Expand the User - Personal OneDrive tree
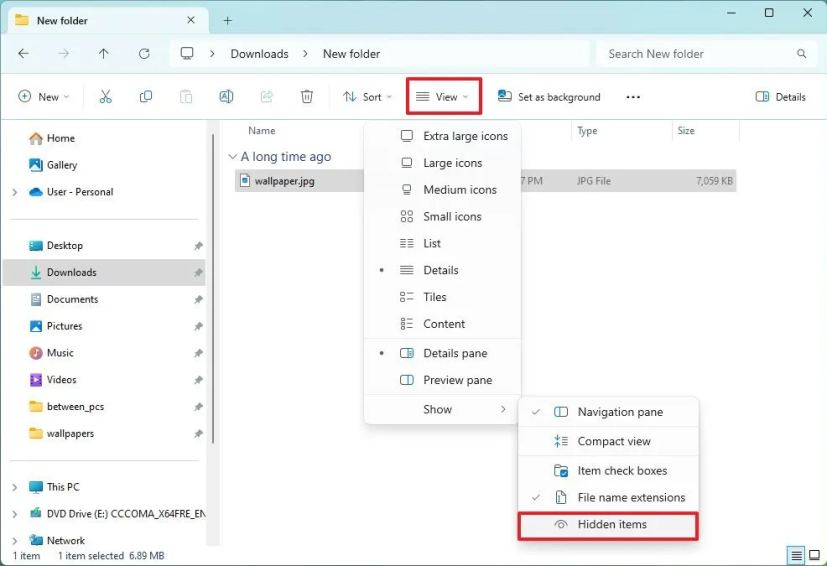Viewport: 827px width, 566px height. tap(15, 193)
